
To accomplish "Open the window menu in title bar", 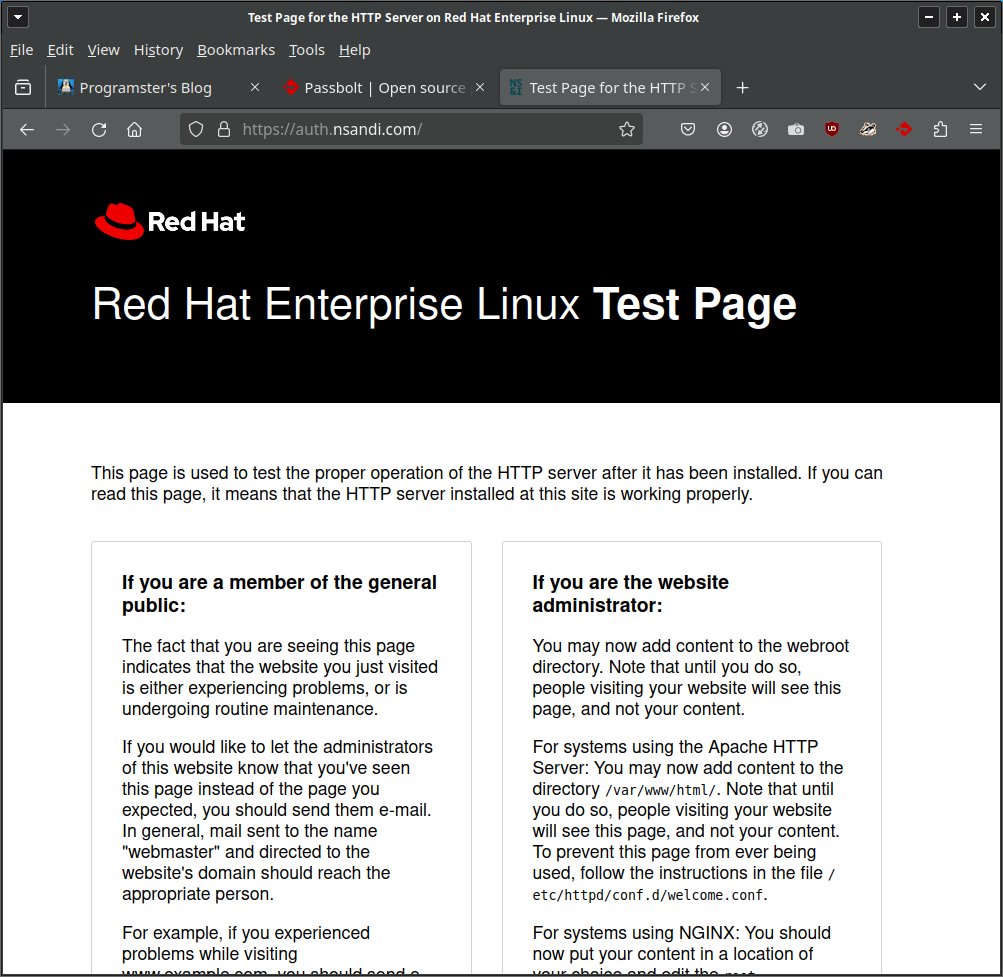I will [18, 17].
